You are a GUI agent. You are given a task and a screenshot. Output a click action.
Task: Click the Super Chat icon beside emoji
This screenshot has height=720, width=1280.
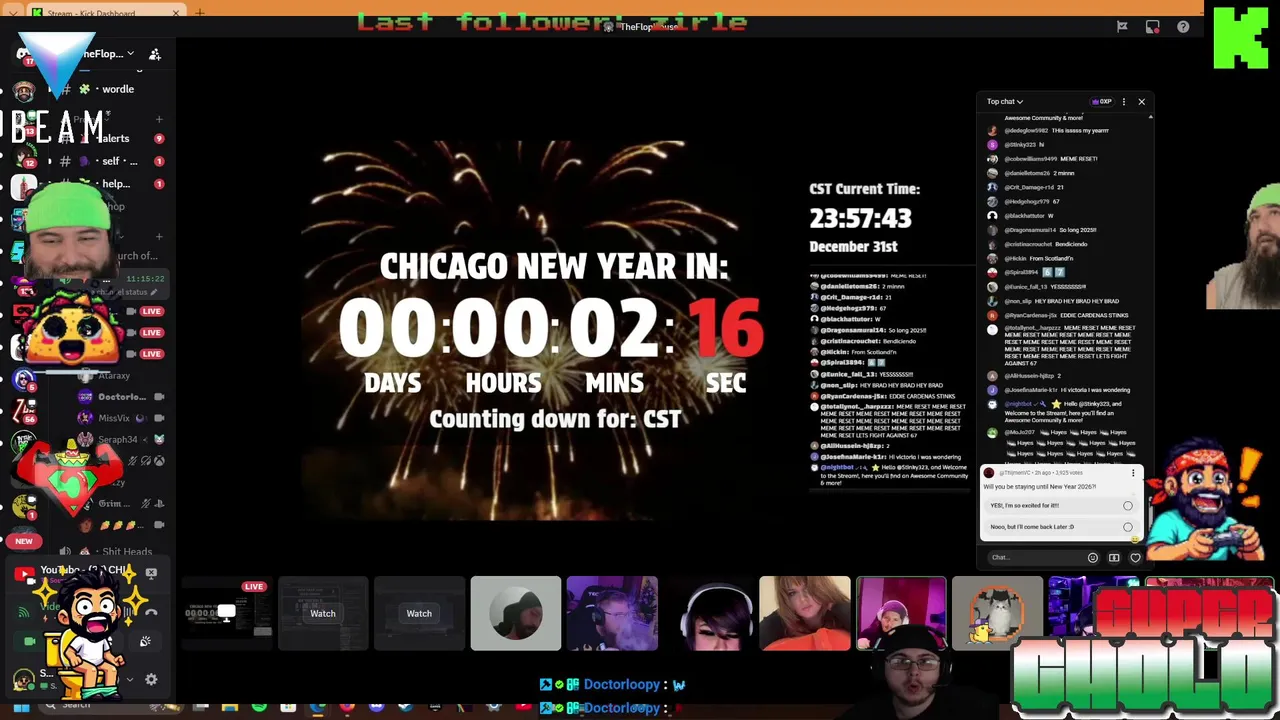tap(1114, 558)
